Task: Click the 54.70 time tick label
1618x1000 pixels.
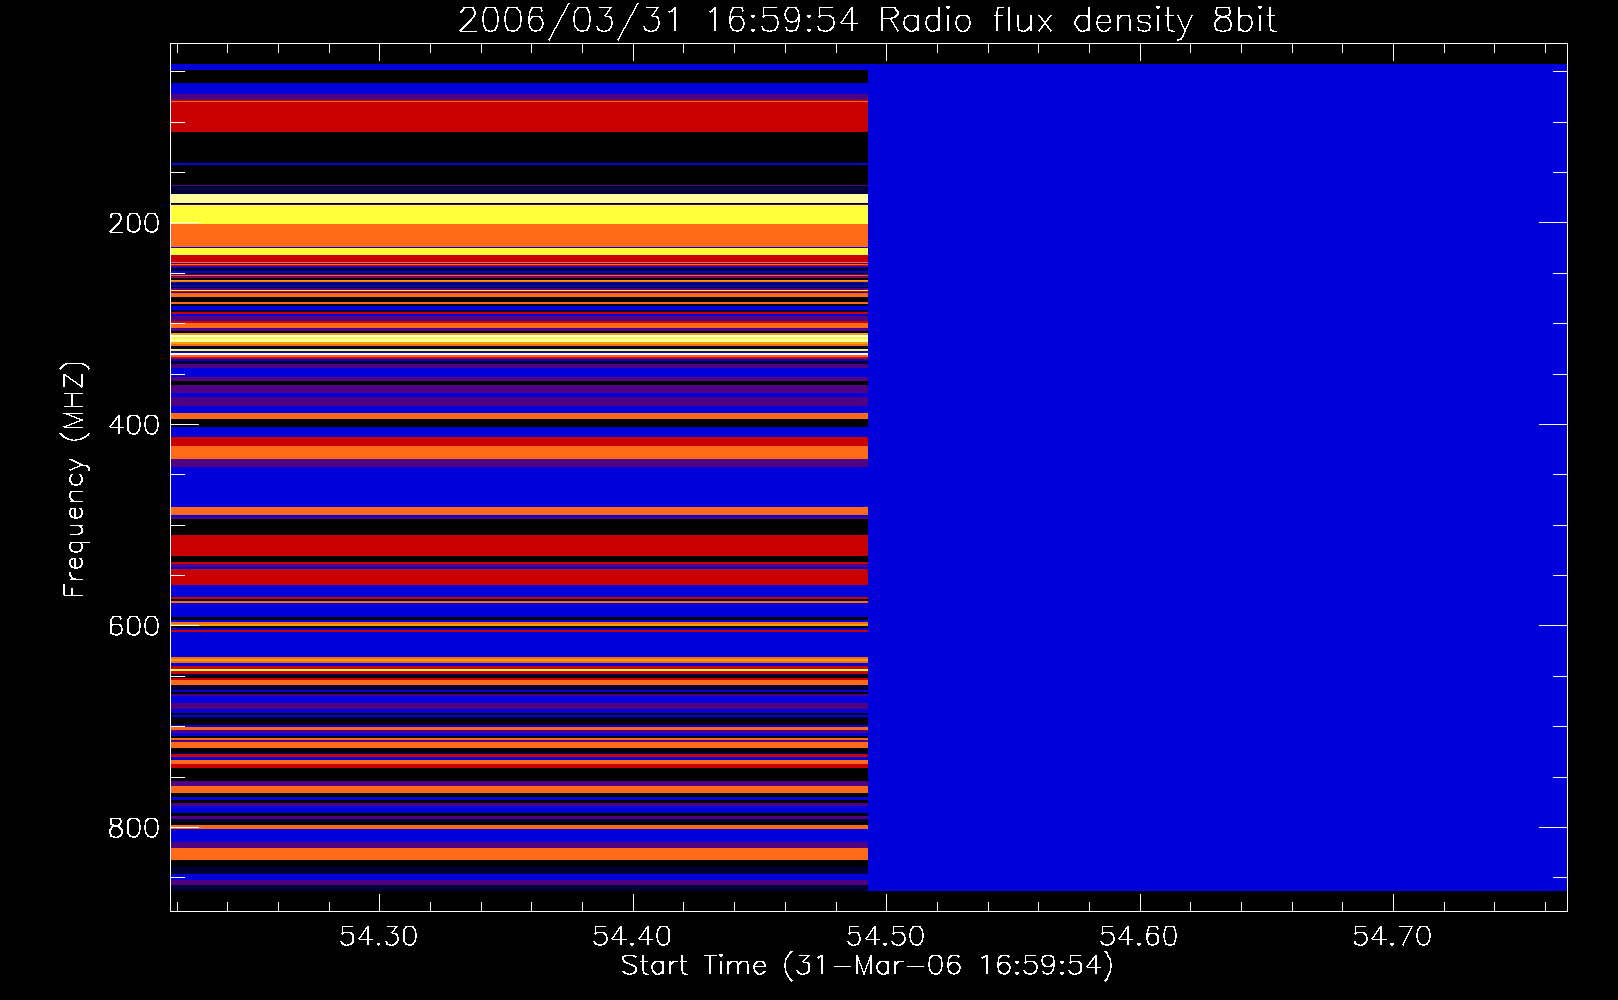Action: click(x=1393, y=936)
